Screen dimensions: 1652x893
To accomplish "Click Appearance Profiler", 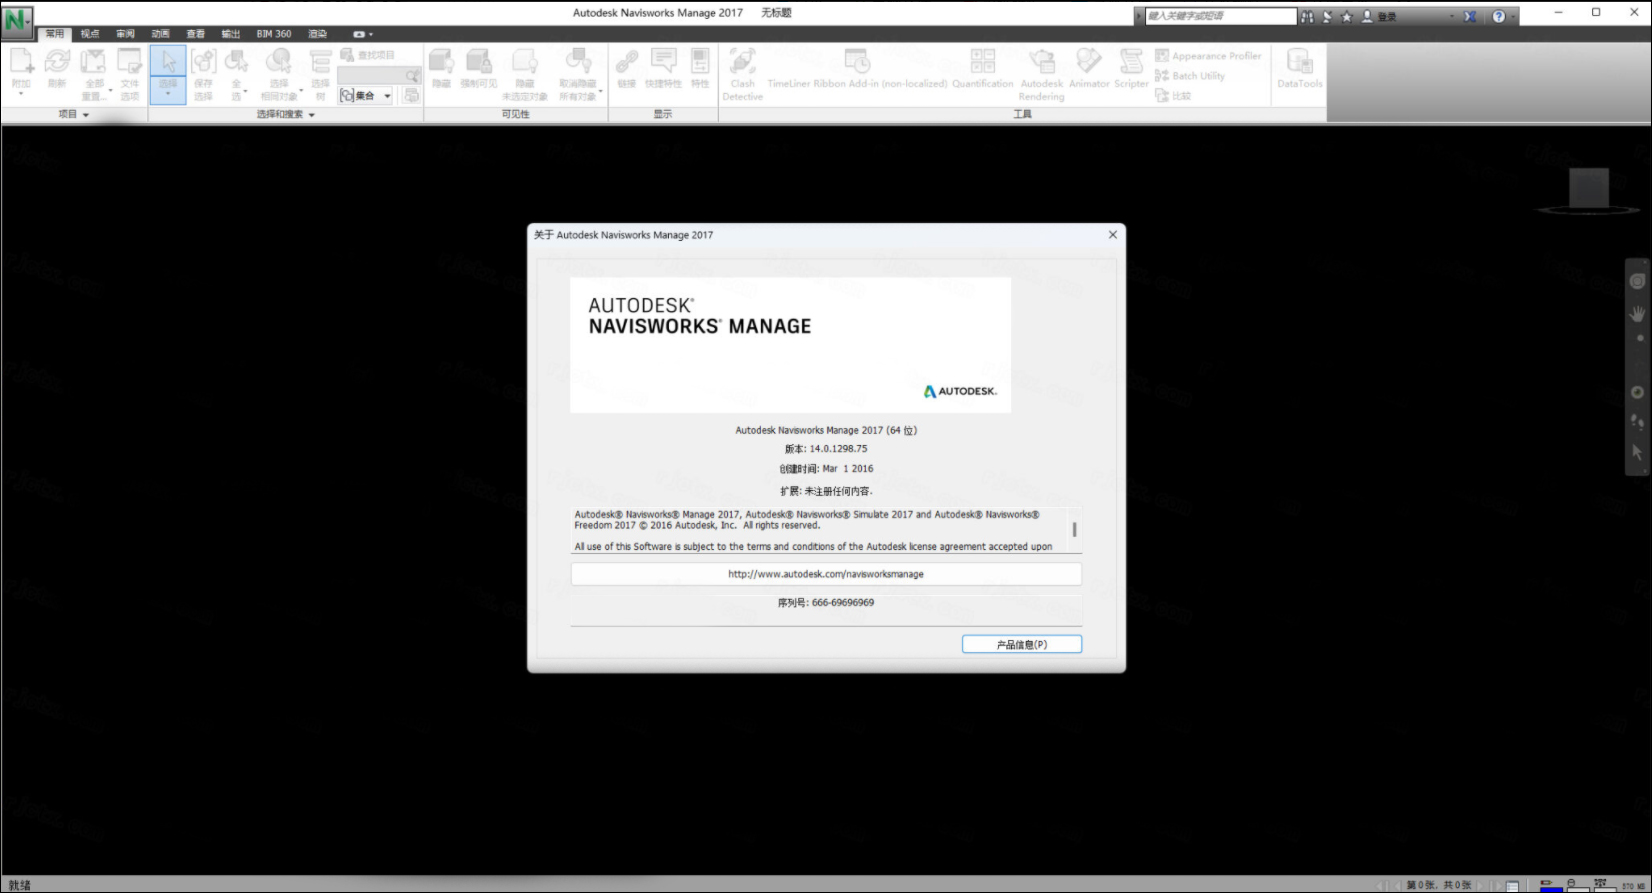I will (x=1208, y=56).
